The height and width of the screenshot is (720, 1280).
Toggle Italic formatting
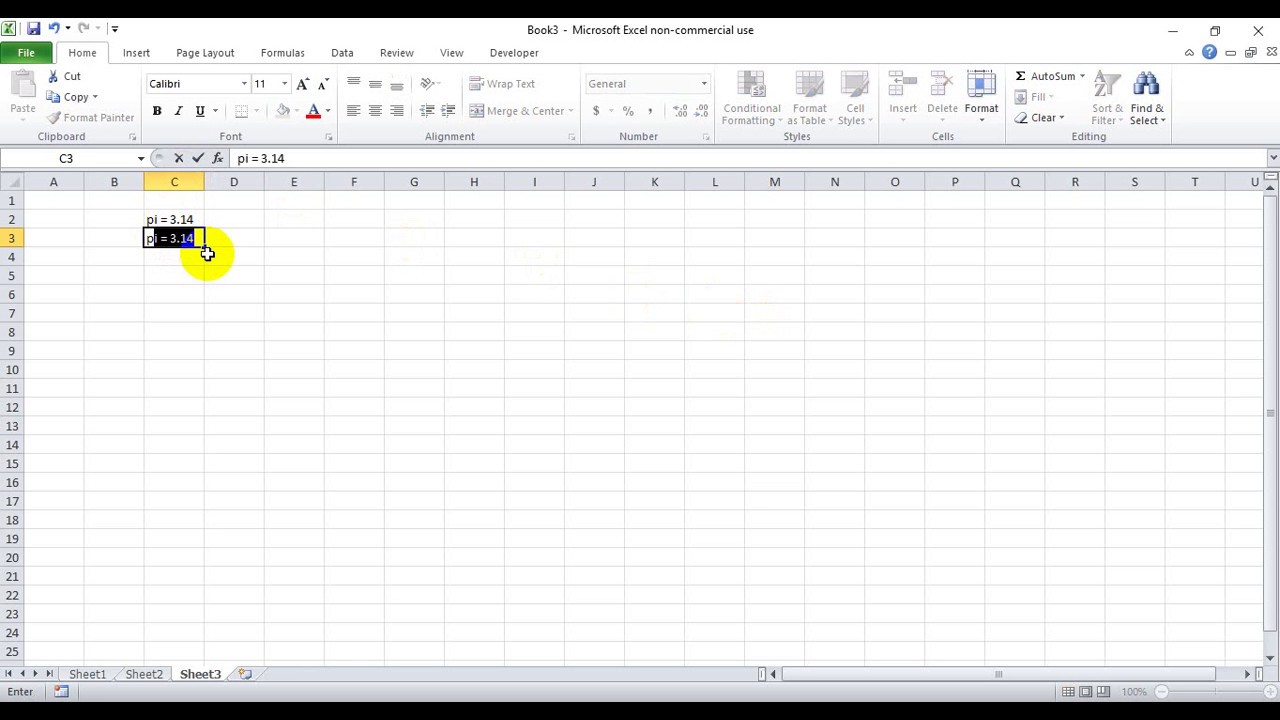point(178,111)
